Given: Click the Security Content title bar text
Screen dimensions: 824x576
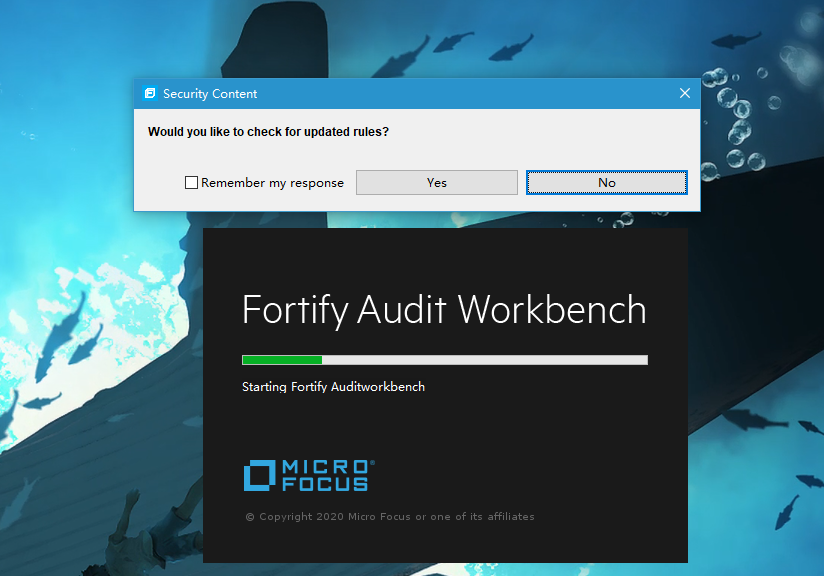Looking at the screenshot, I should pyautogui.click(x=210, y=94).
